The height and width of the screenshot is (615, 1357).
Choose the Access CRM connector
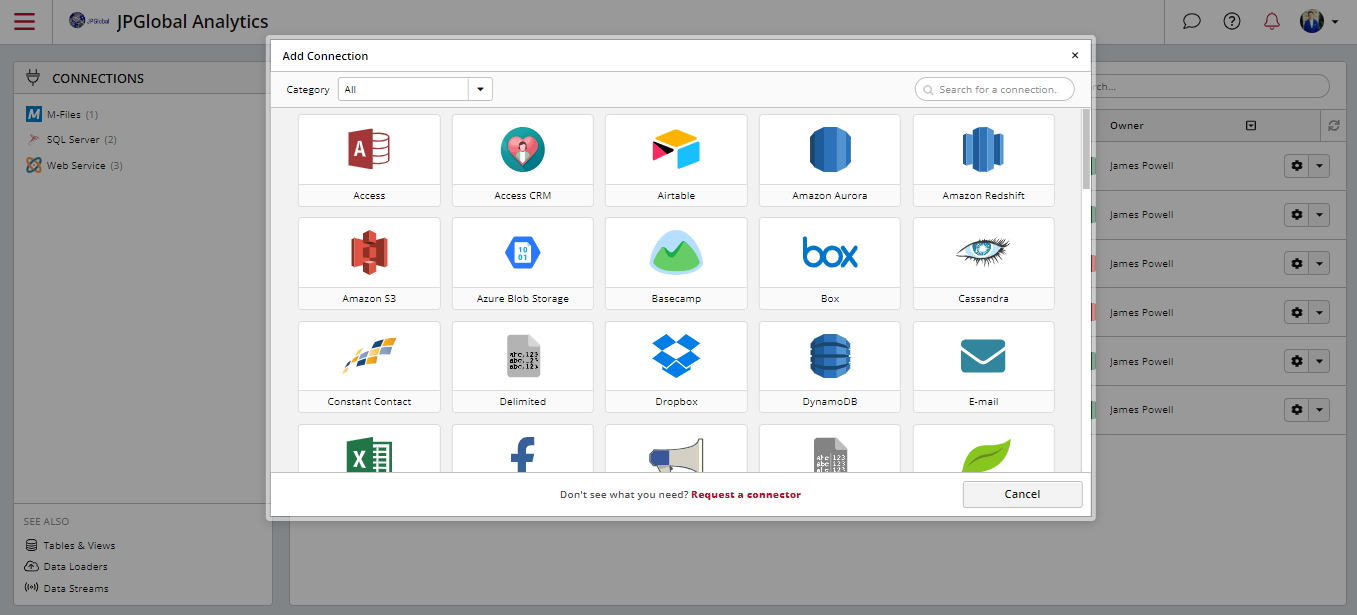click(523, 160)
